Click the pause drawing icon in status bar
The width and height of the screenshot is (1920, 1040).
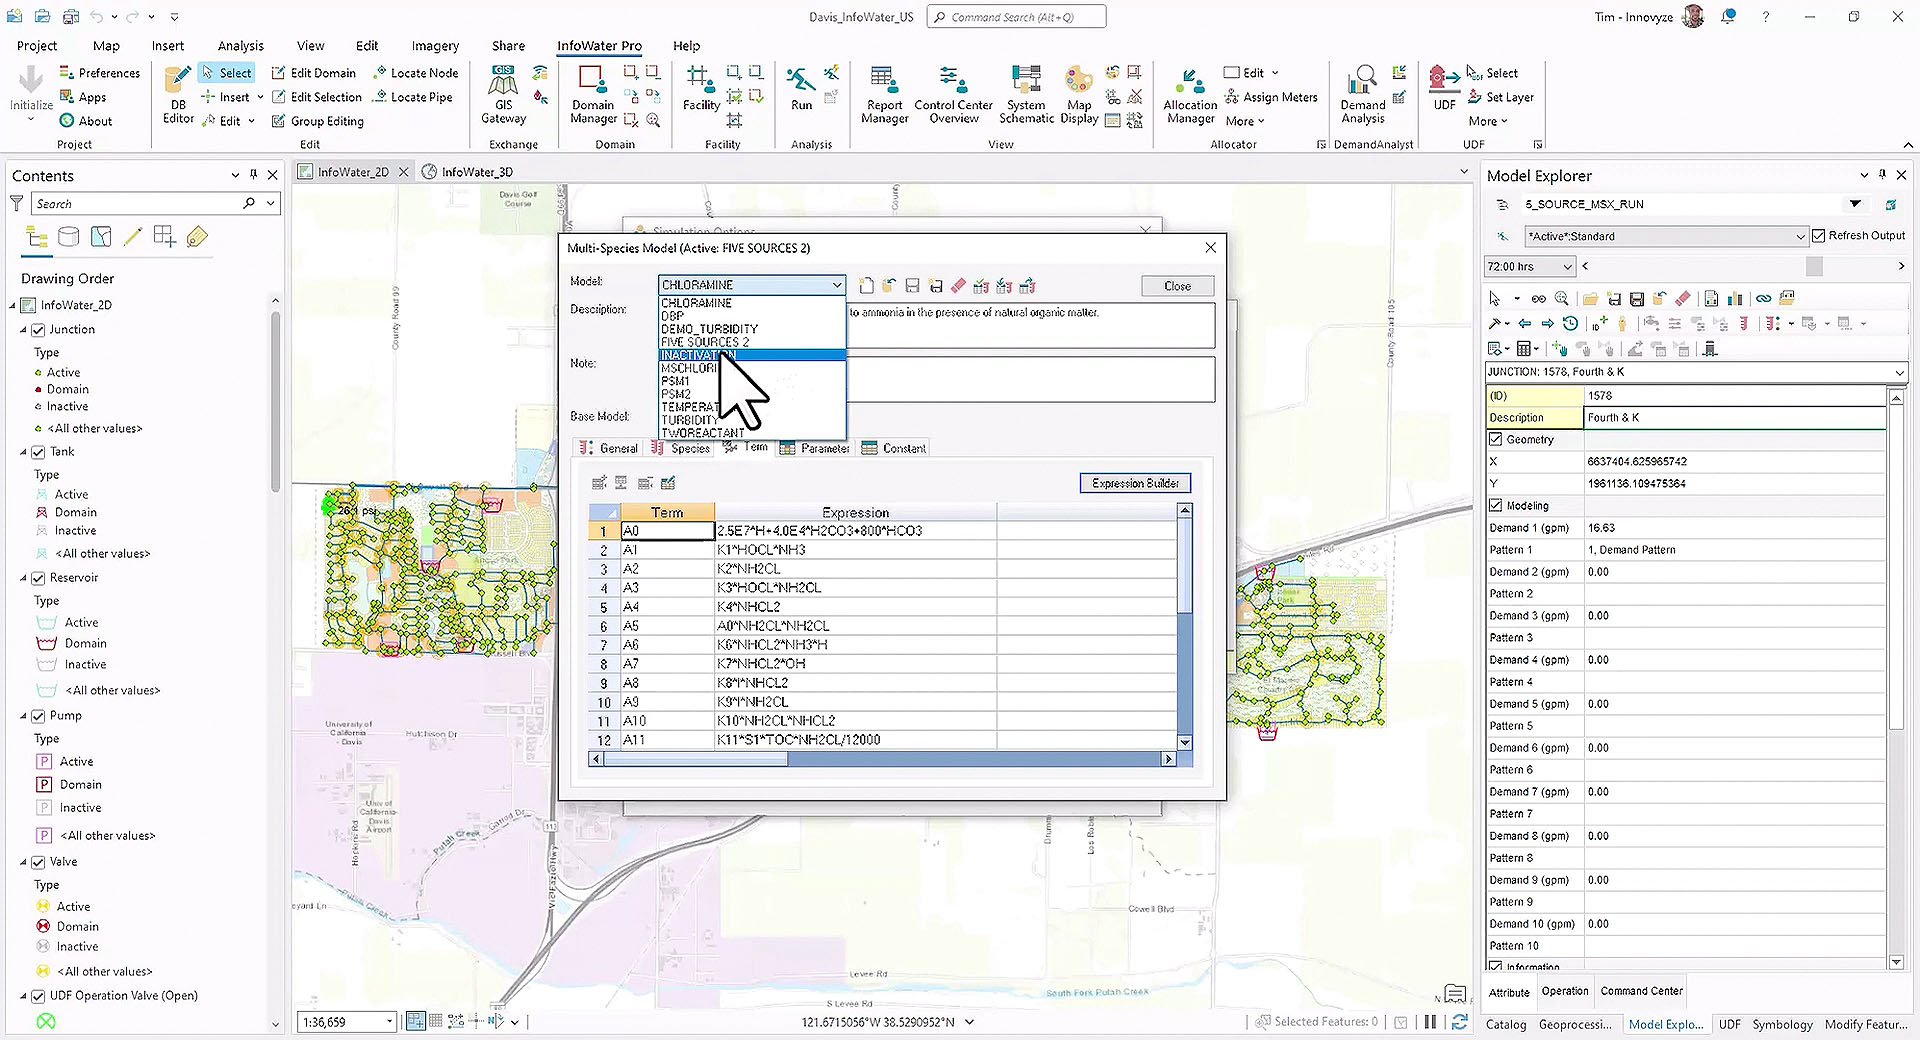[1430, 1022]
